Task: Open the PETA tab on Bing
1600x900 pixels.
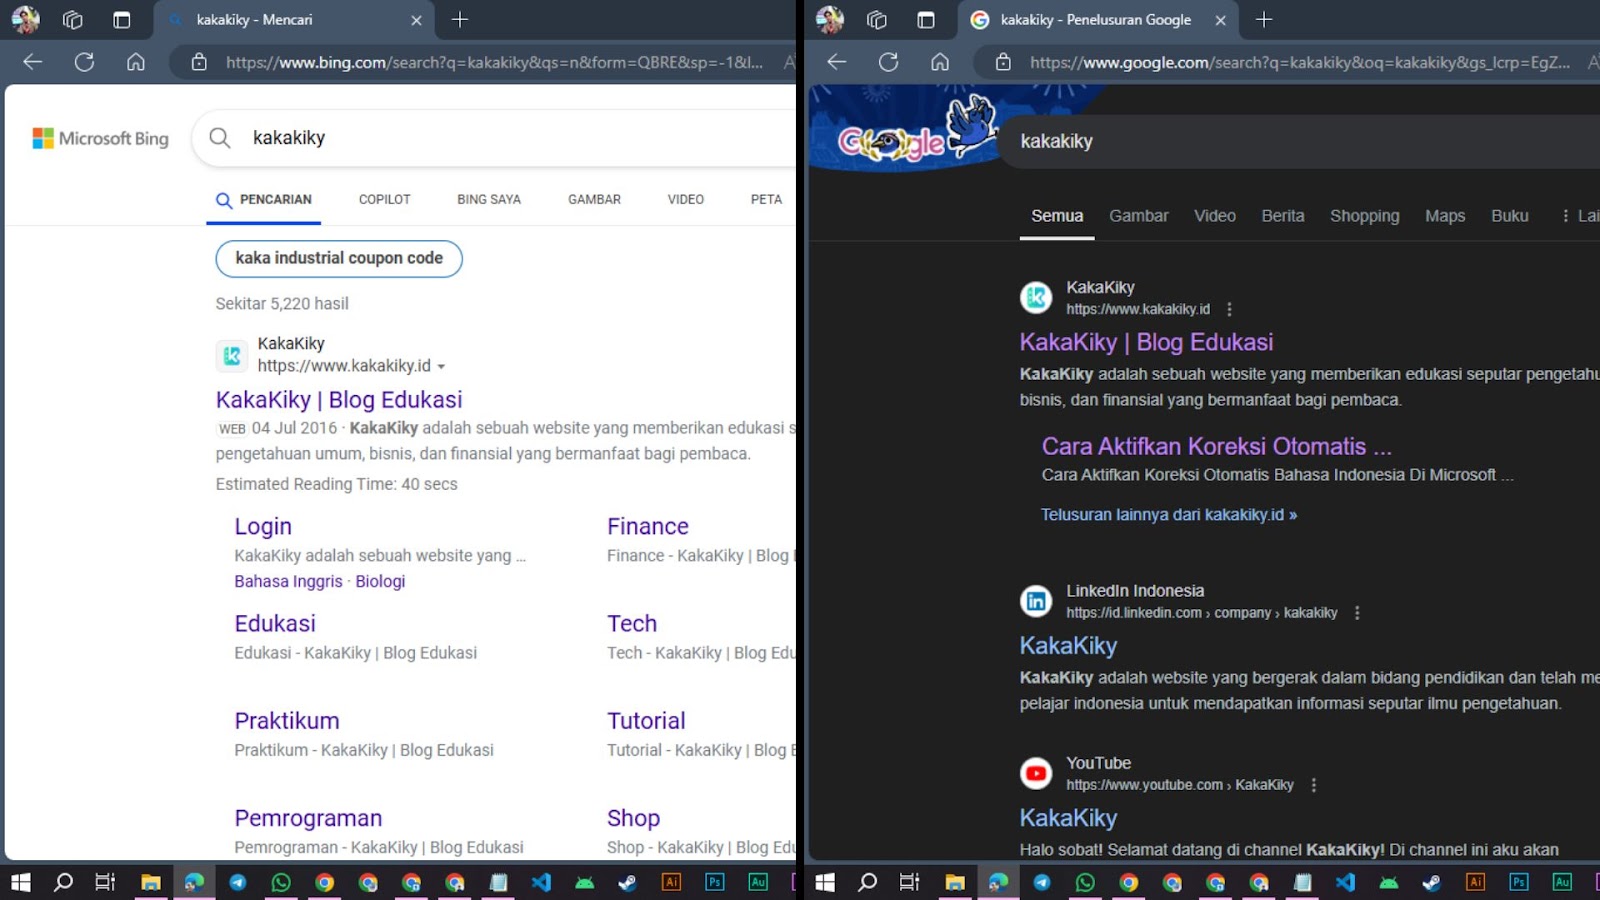Action: click(766, 200)
